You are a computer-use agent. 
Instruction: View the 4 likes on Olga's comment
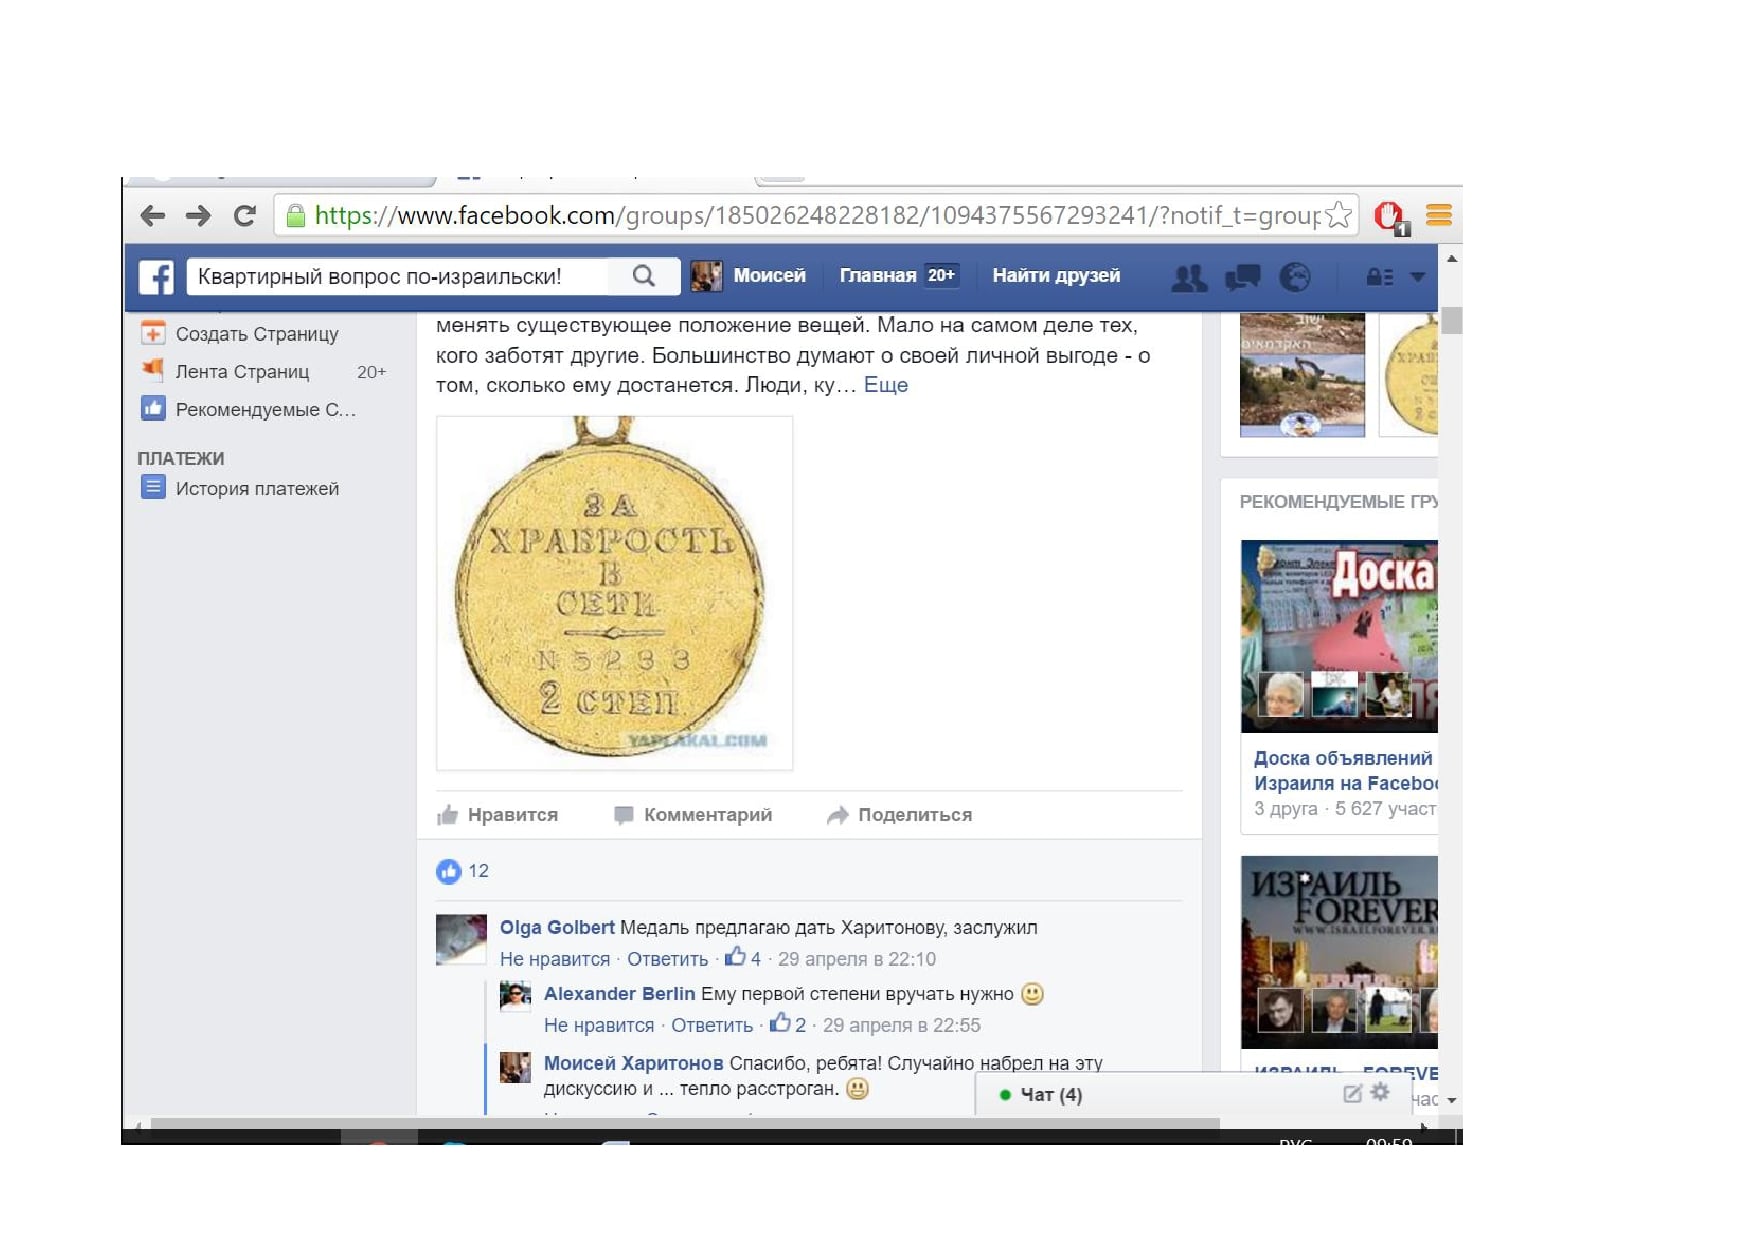[x=743, y=958]
